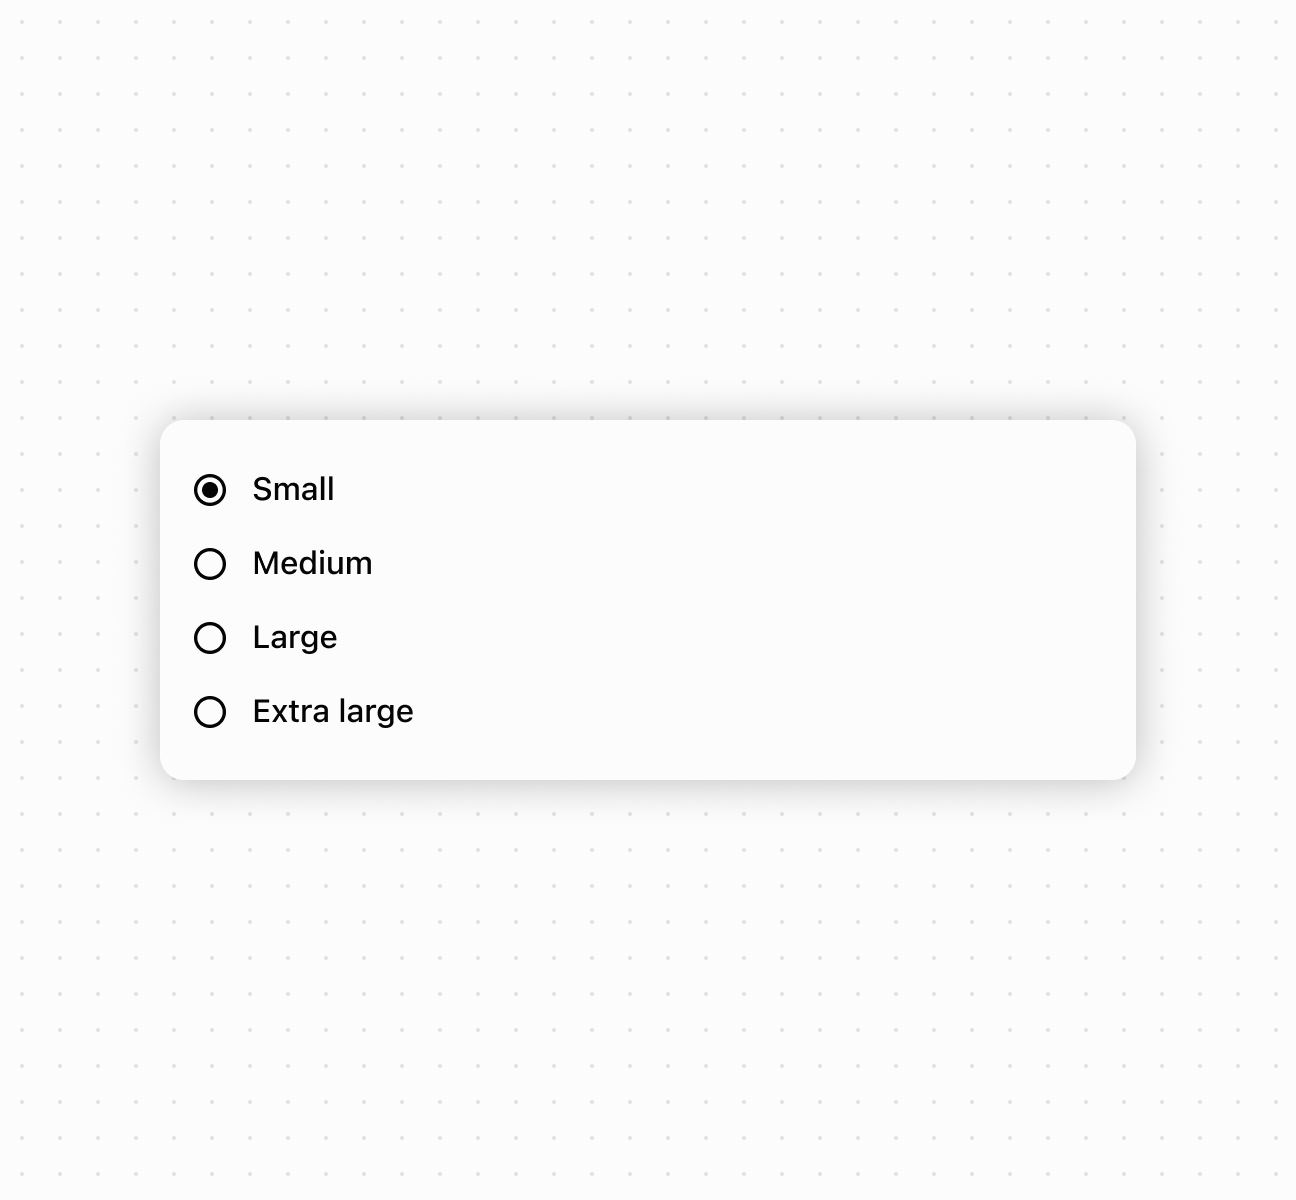This screenshot has width=1296, height=1200.
Task: Click the currently selected Small radio
Action: (x=210, y=490)
